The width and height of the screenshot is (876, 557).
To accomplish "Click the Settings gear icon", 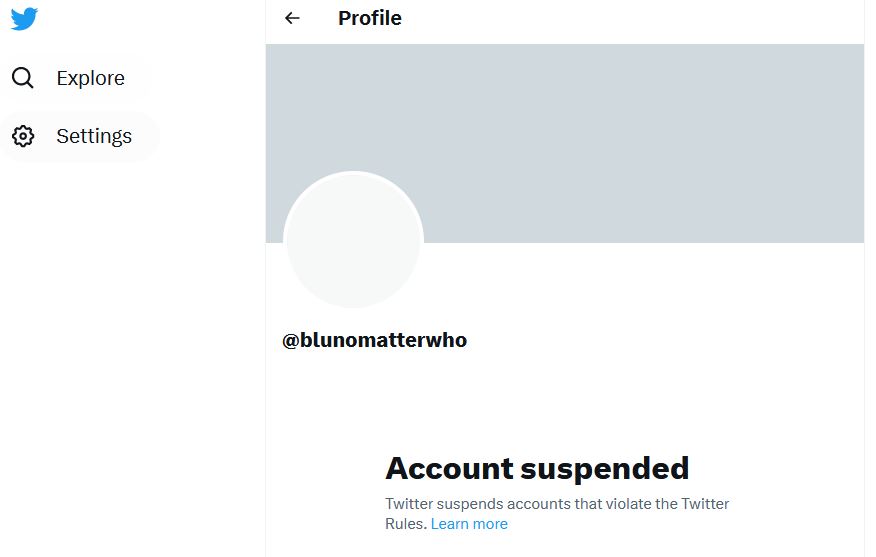I will 23,136.
